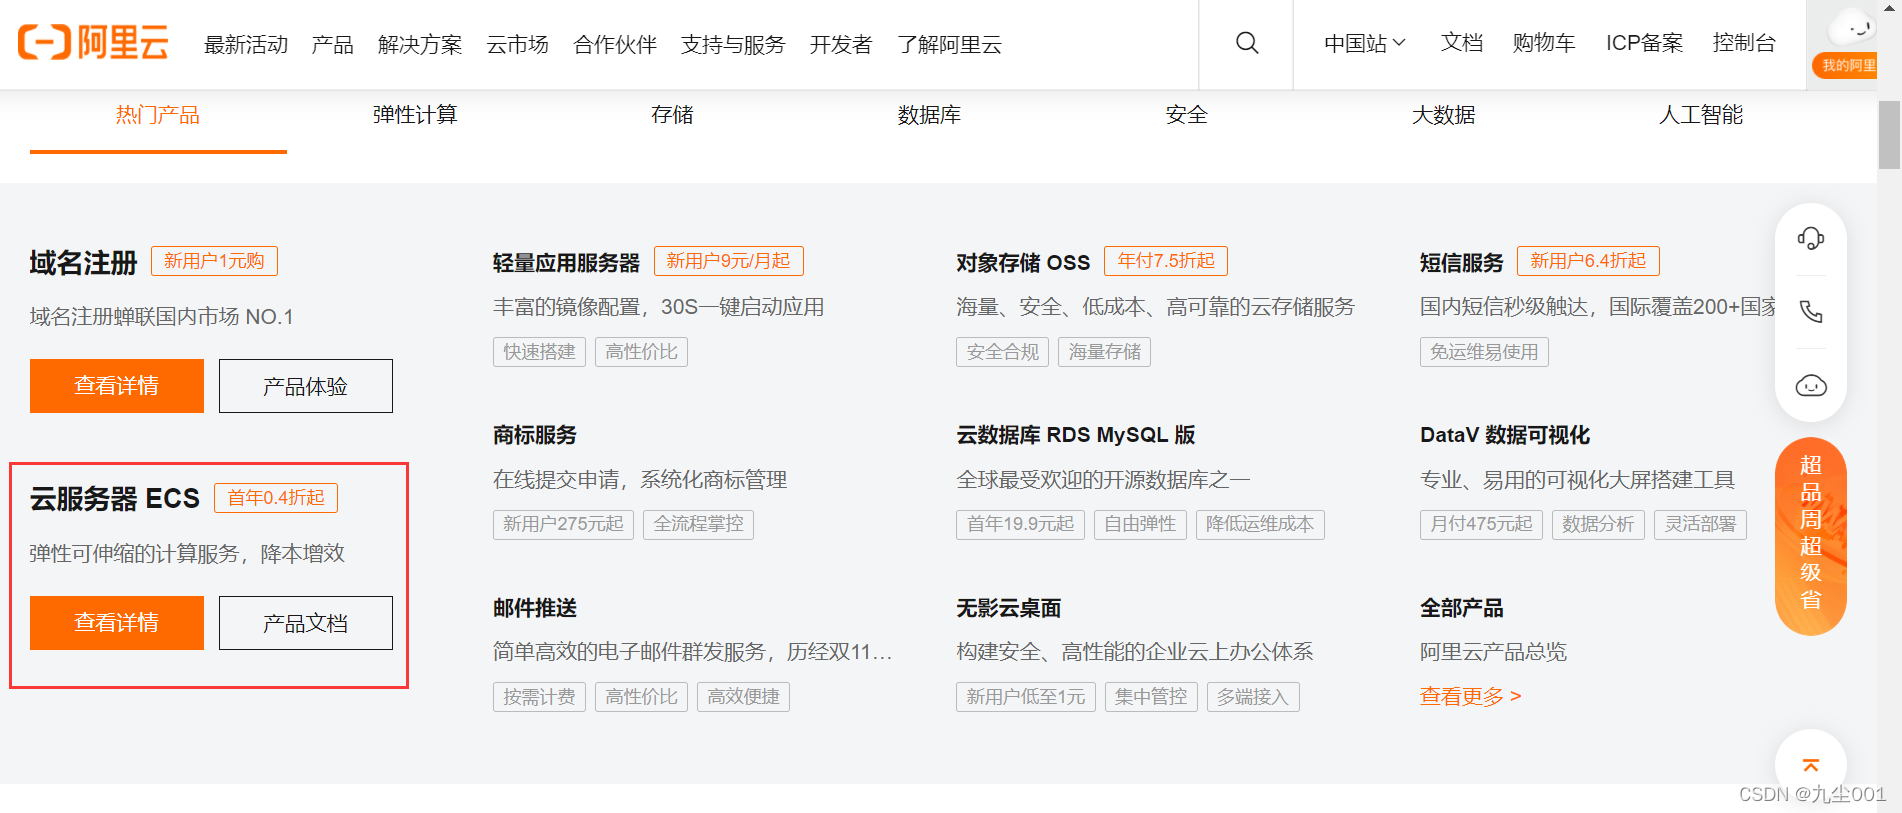Open the 购物车 link

[x=1544, y=43]
